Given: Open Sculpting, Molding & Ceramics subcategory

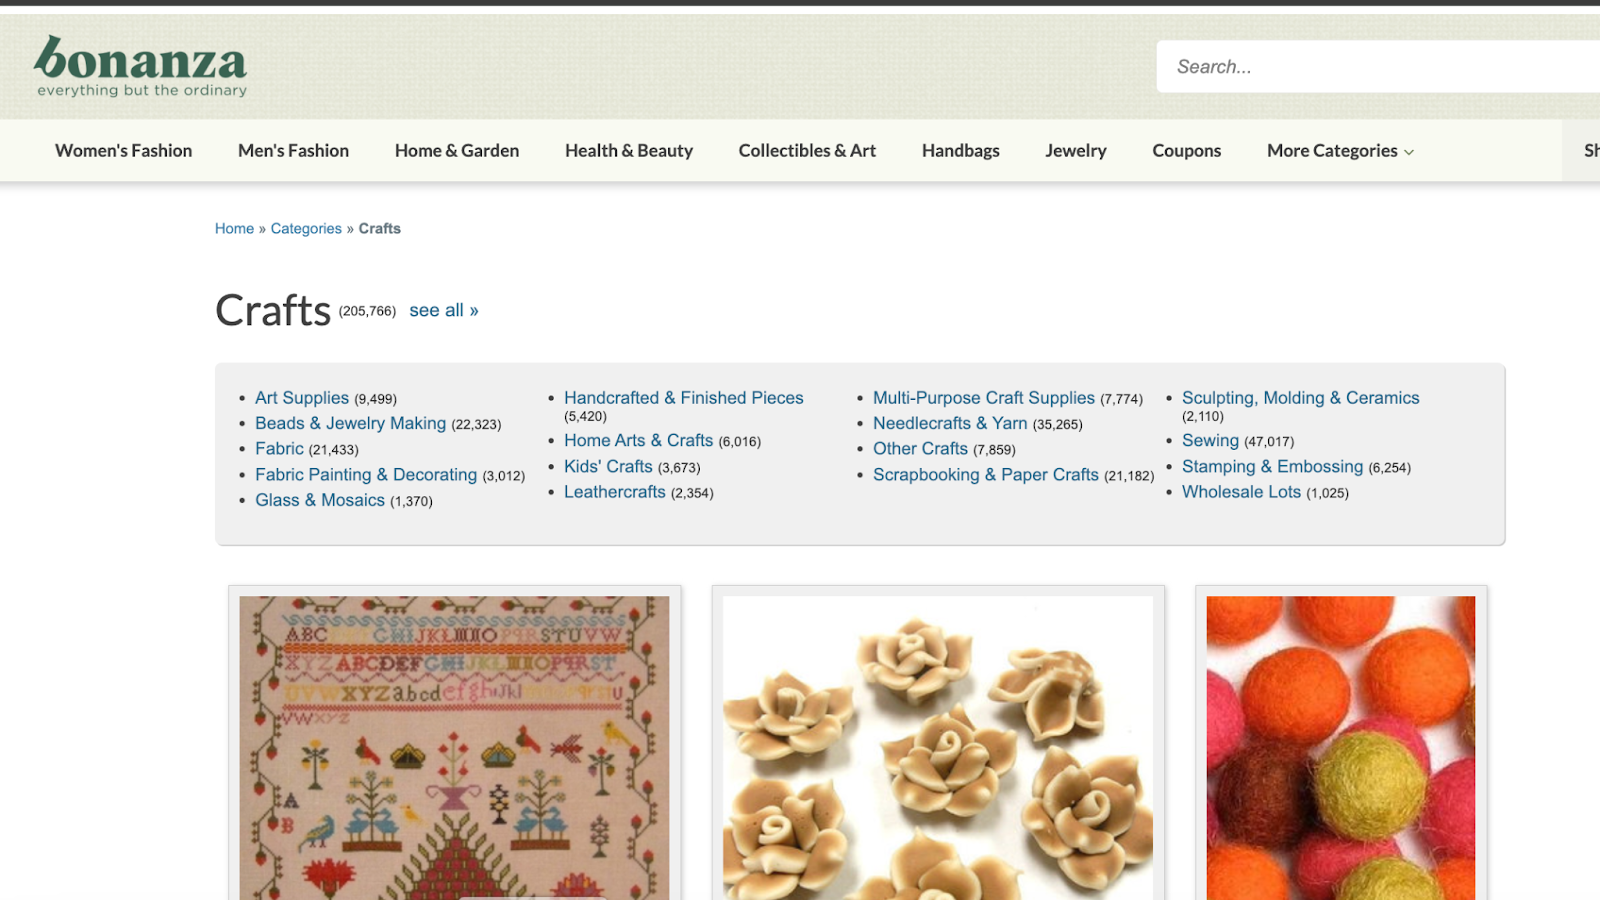Looking at the screenshot, I should [x=1300, y=398].
